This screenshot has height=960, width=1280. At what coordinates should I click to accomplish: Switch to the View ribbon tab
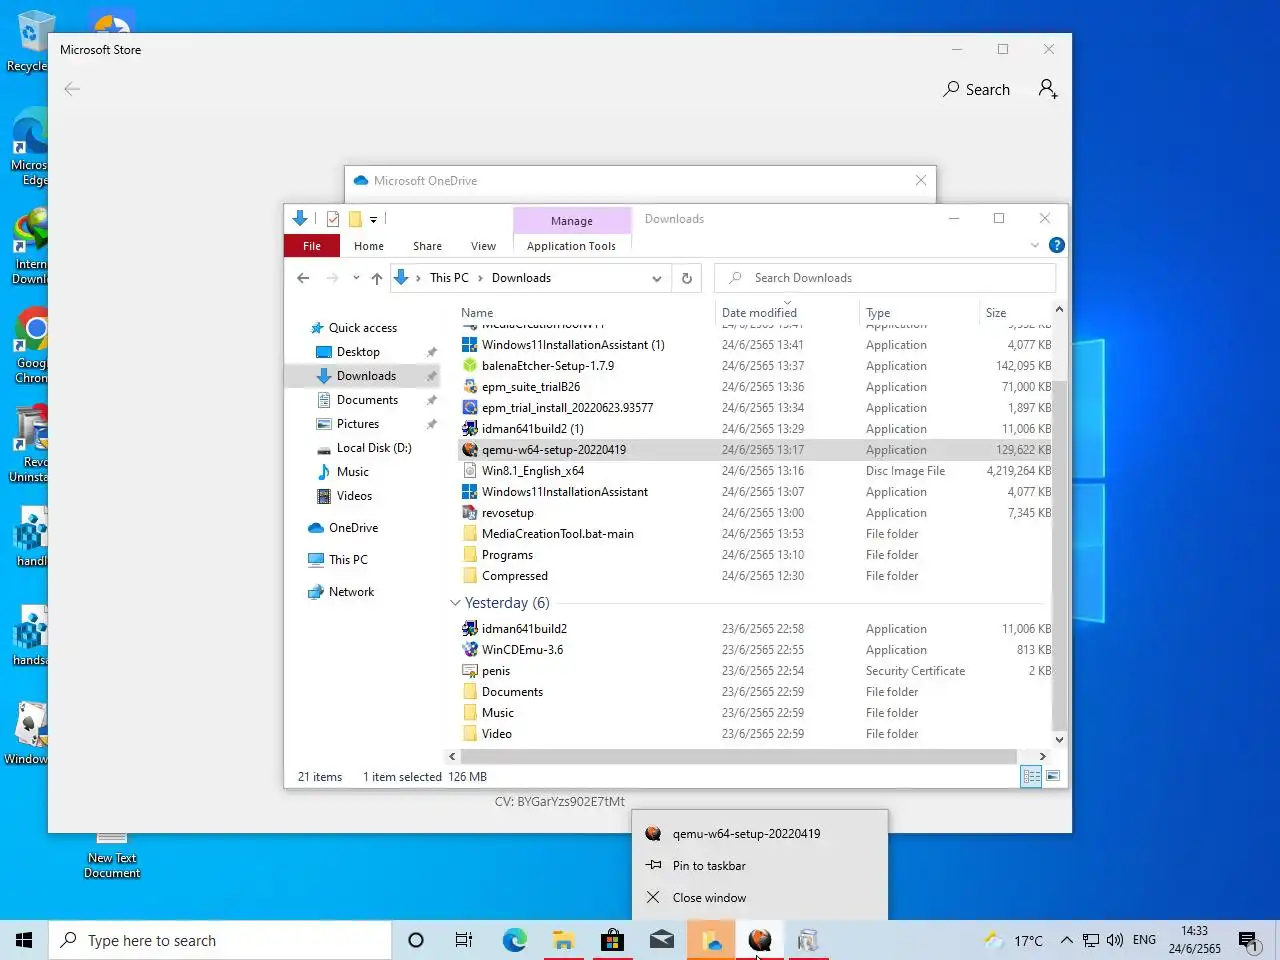[483, 246]
